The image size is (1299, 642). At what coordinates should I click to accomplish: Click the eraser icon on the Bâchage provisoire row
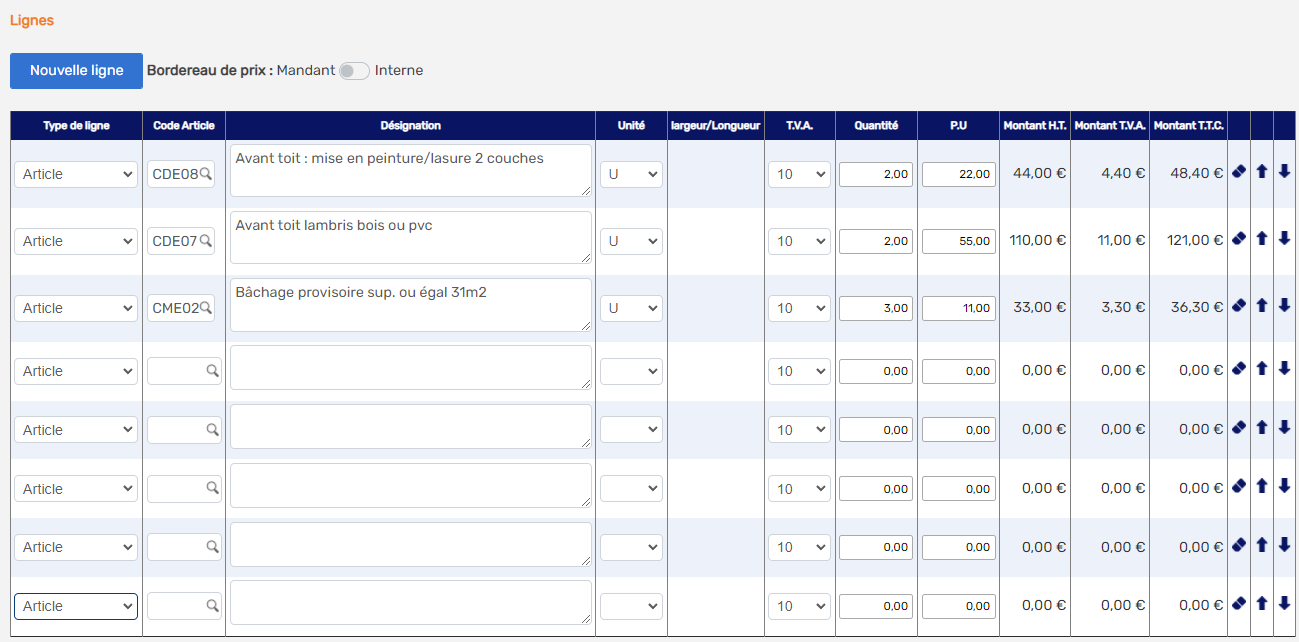(1239, 306)
